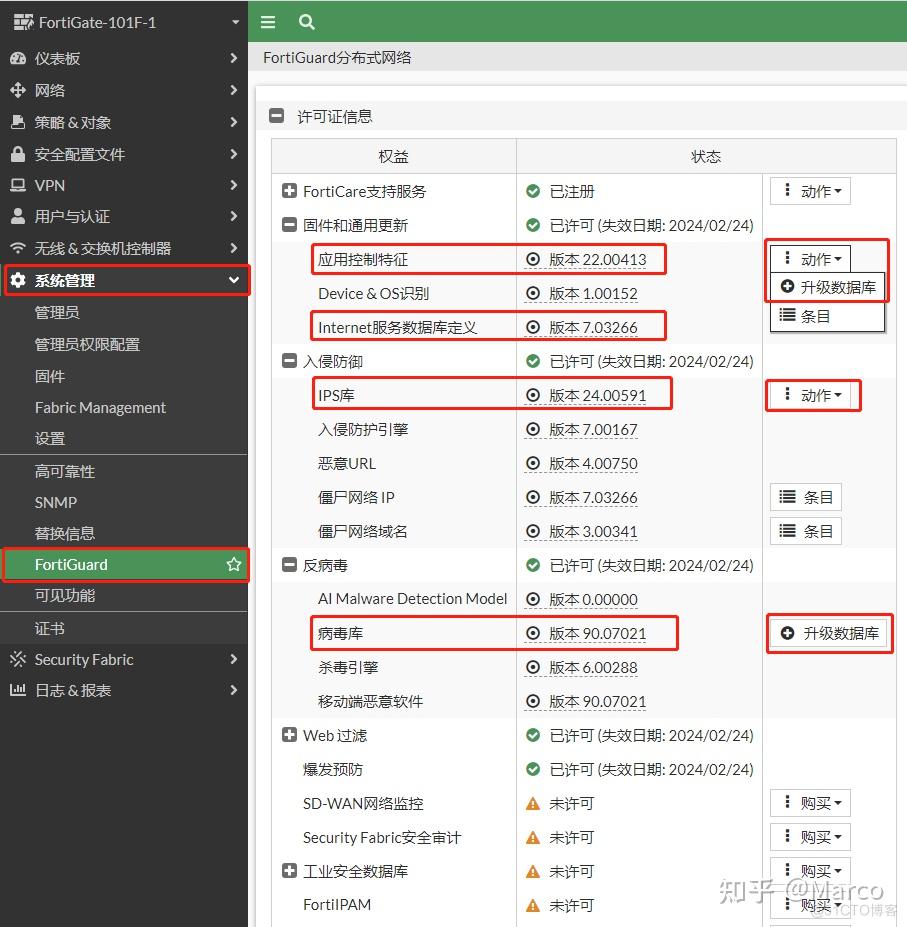Click the 日志&报表 sidebar icon

tap(17, 691)
